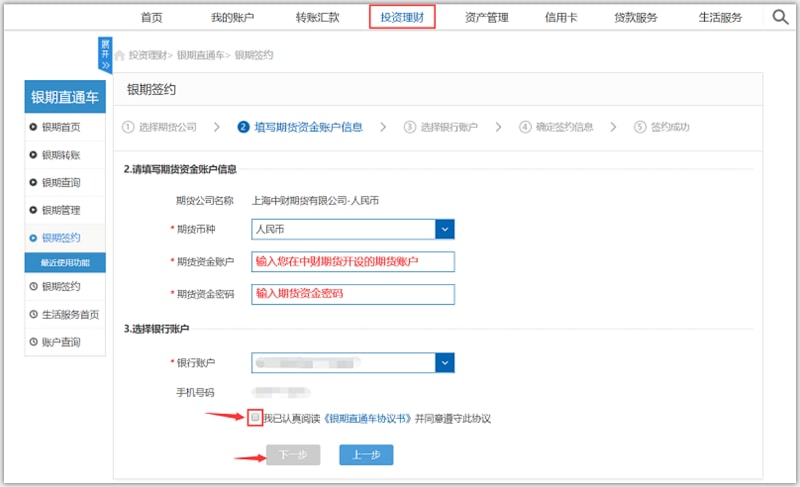Open 银期转账 from the sidebar
800x487 pixels.
pyautogui.click(x=61, y=155)
